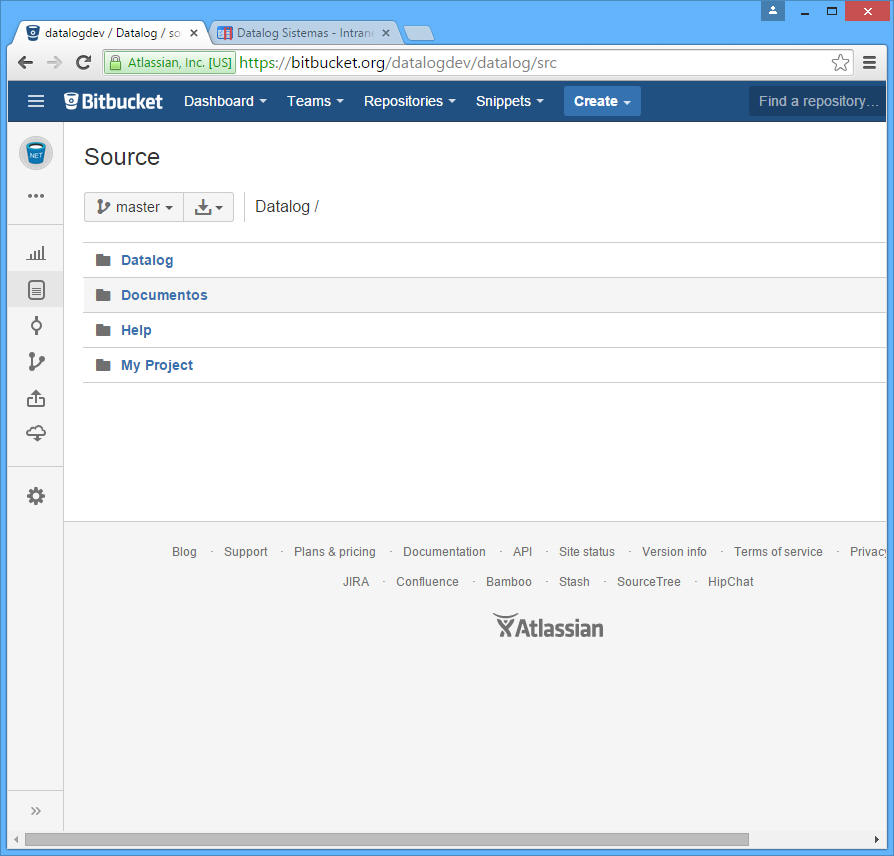Open the sidebar more actions ellipsis
This screenshot has width=894, height=856.
point(36,196)
